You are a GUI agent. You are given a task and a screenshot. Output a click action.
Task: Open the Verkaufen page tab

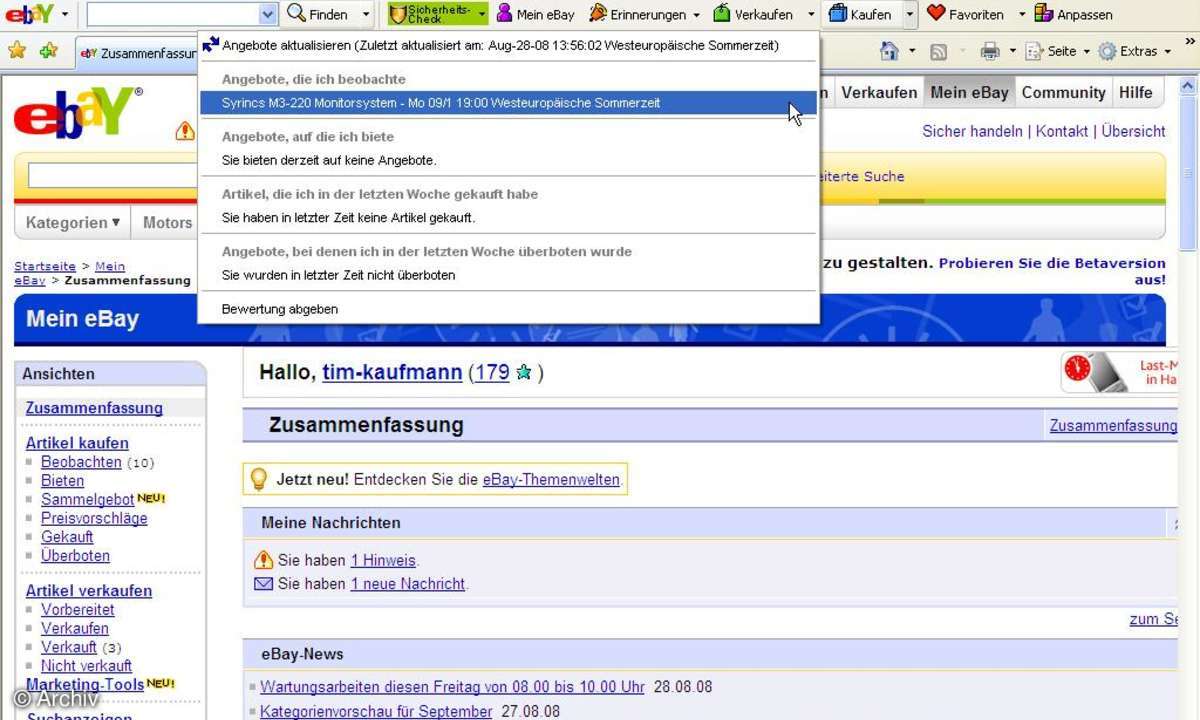pos(878,92)
